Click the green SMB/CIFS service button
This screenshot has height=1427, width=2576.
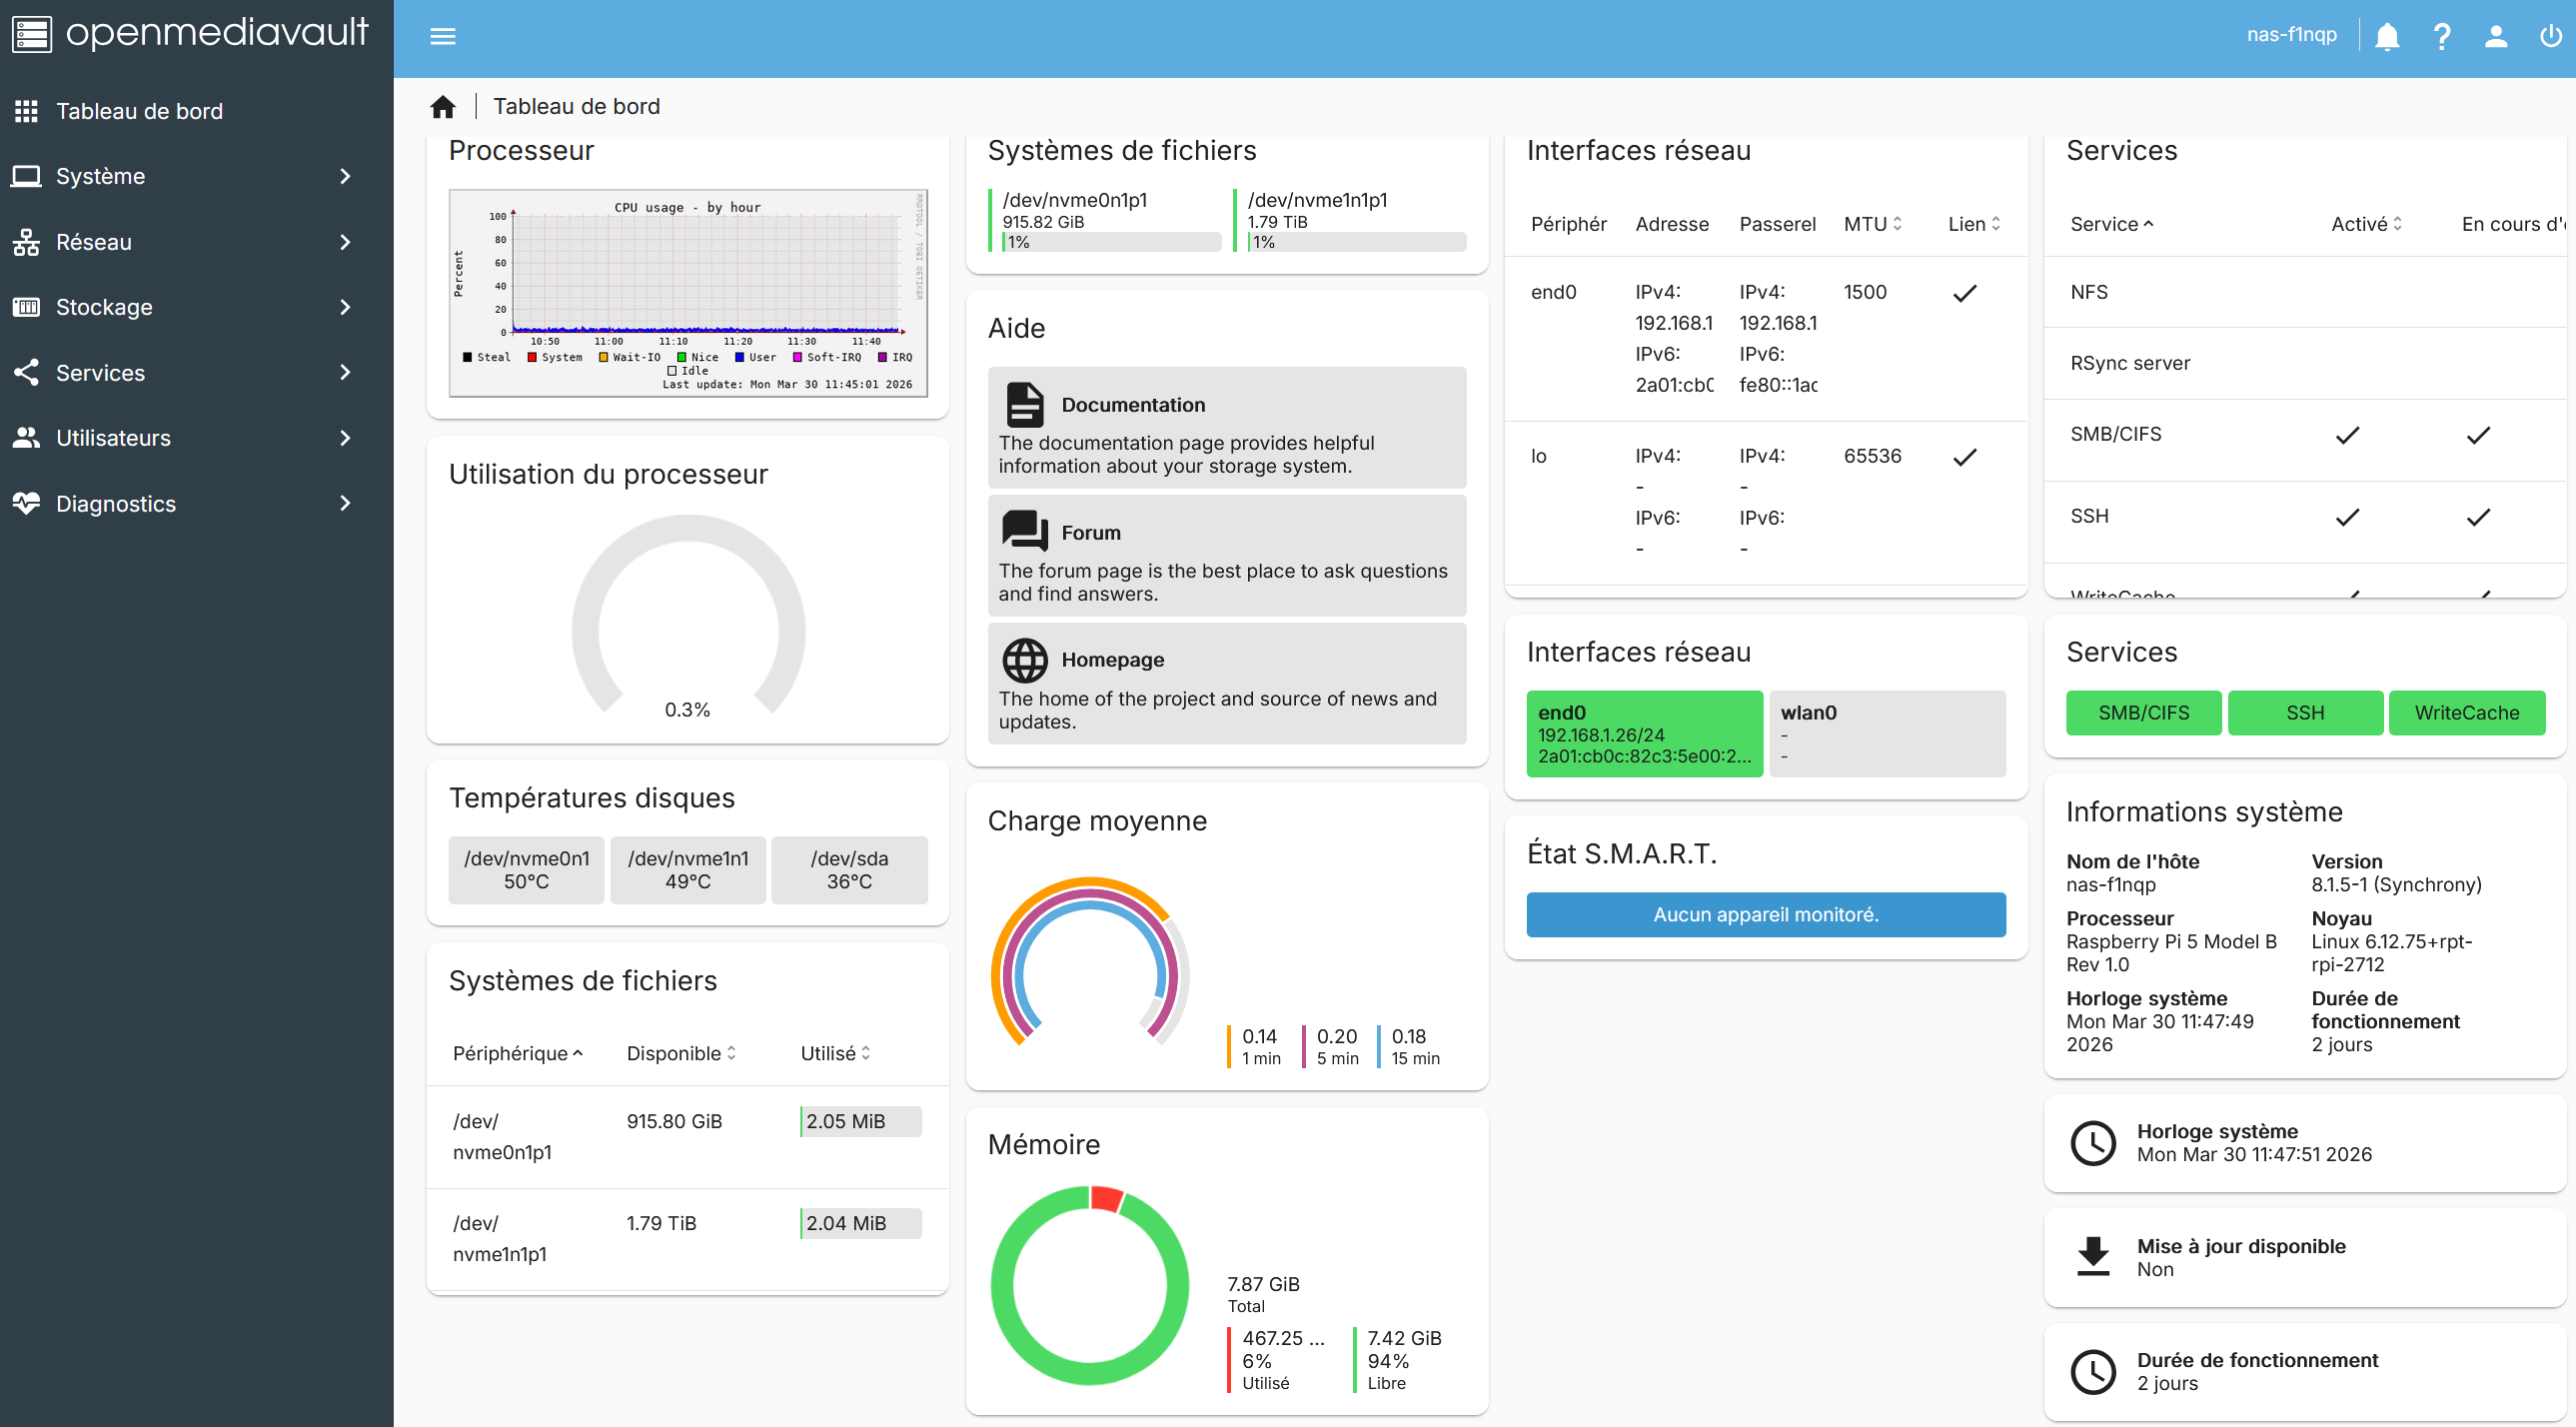tap(2143, 712)
